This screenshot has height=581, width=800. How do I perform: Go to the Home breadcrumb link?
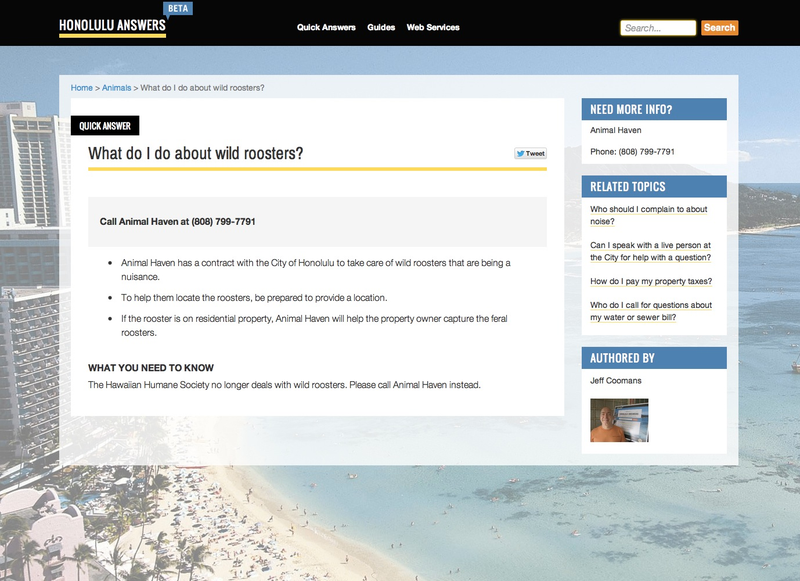click(x=82, y=88)
